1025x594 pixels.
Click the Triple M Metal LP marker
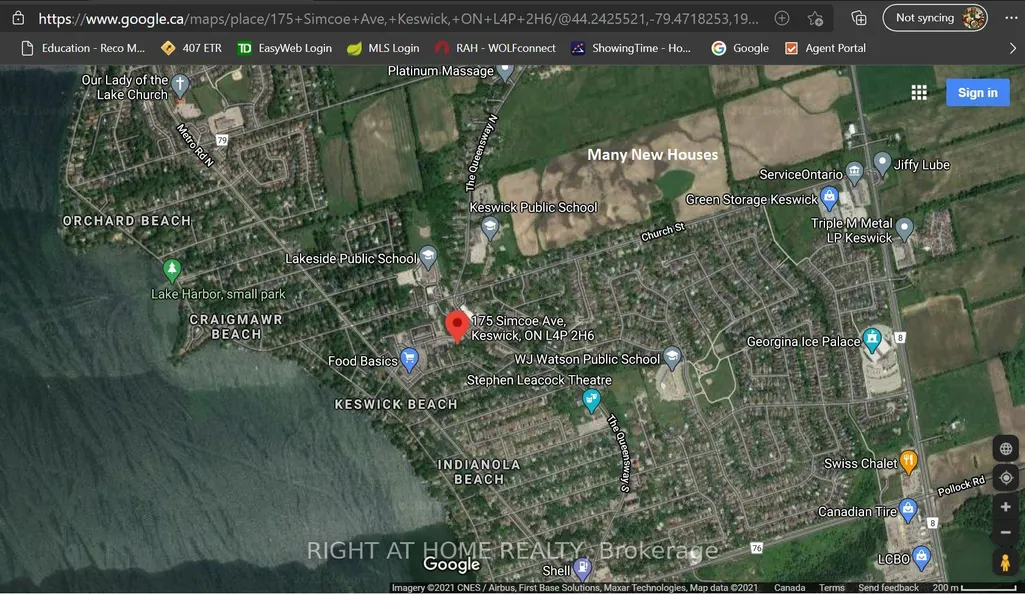click(904, 229)
